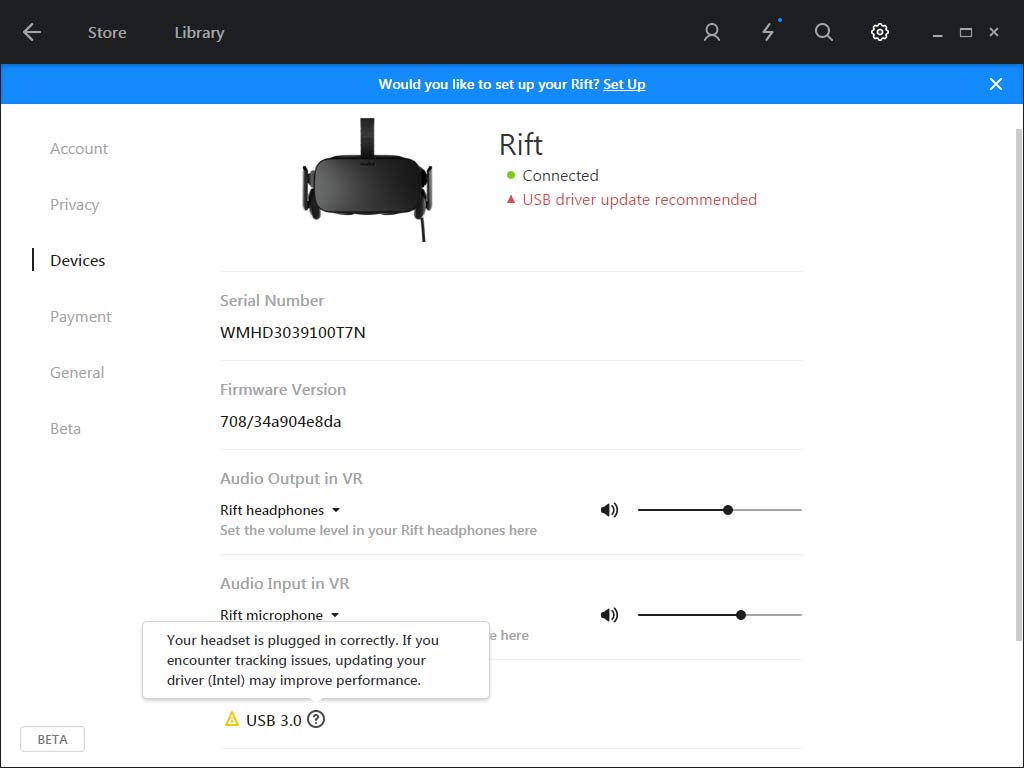Go back using the arrow icon
The height and width of the screenshot is (768, 1024).
pos(31,32)
